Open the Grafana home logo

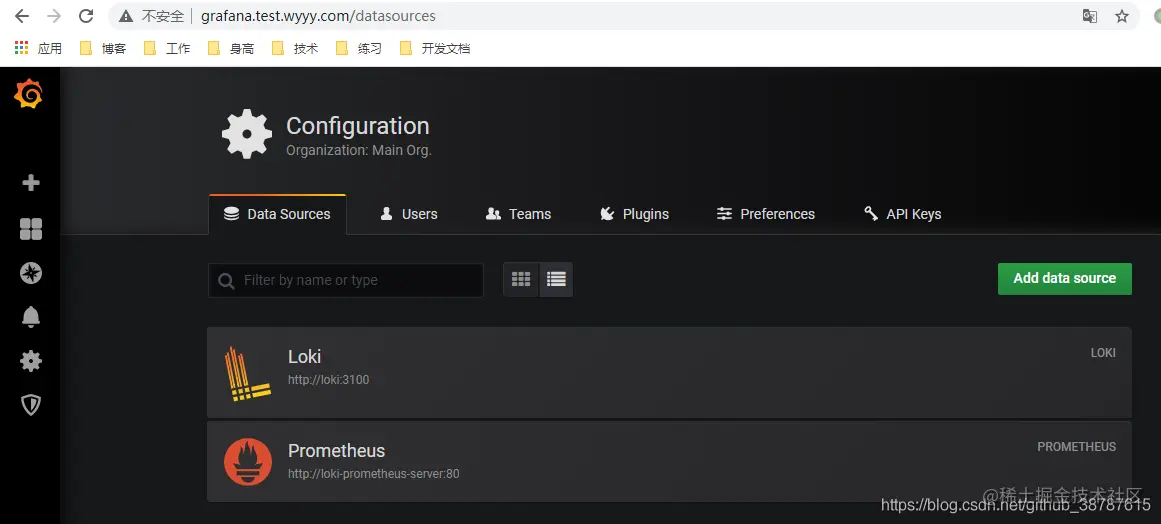[29, 94]
